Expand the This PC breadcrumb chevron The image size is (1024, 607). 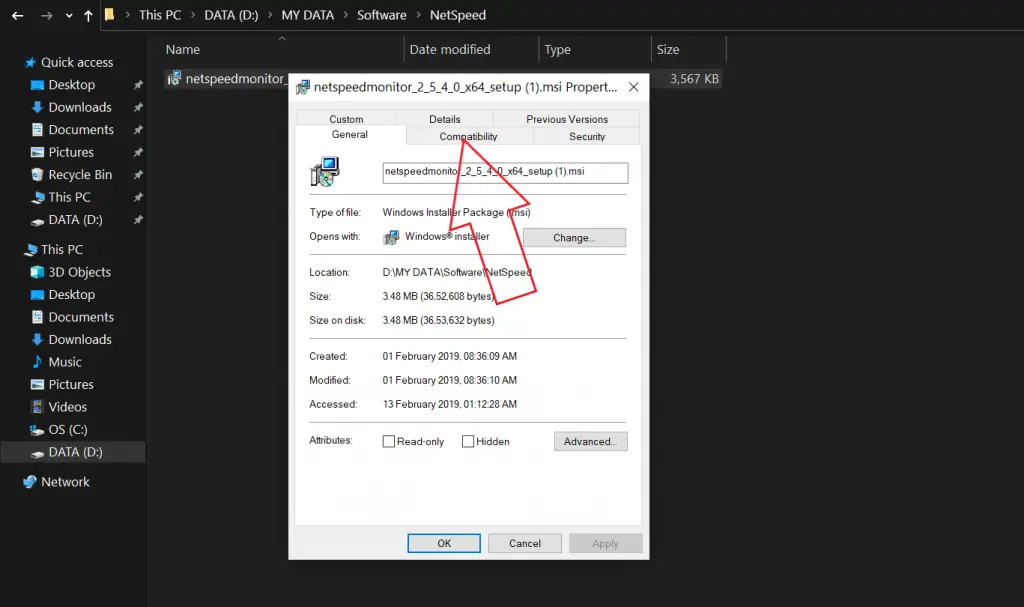click(193, 15)
